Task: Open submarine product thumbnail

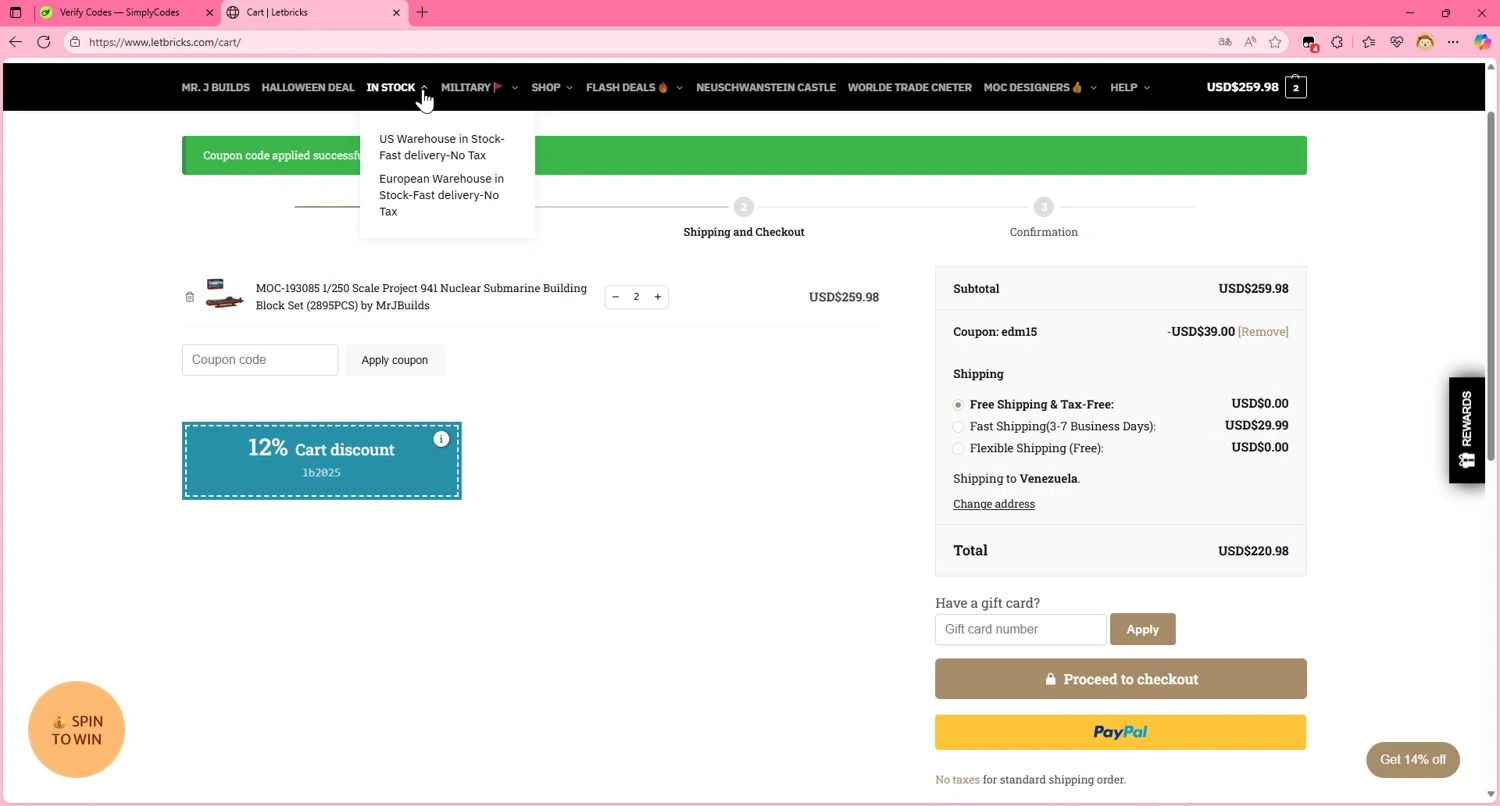Action: click(225, 295)
